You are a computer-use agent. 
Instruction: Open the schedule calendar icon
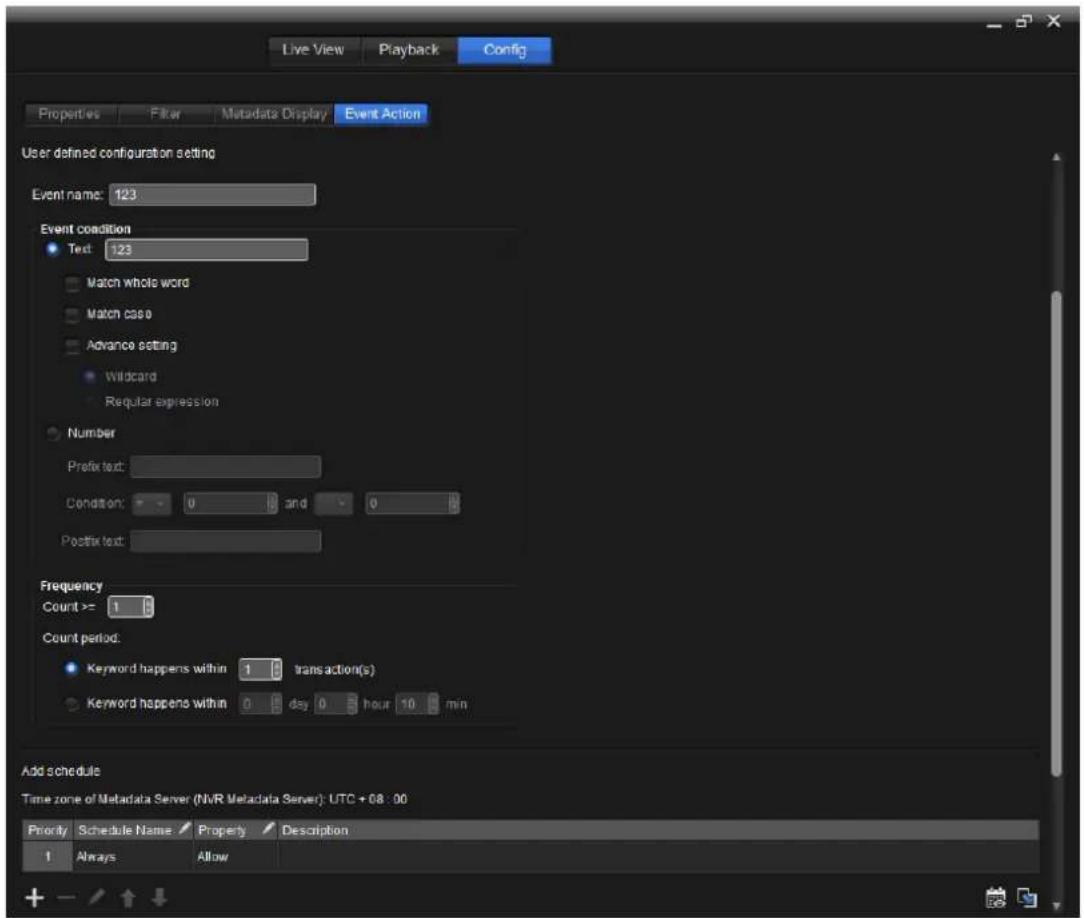[x=996, y=898]
